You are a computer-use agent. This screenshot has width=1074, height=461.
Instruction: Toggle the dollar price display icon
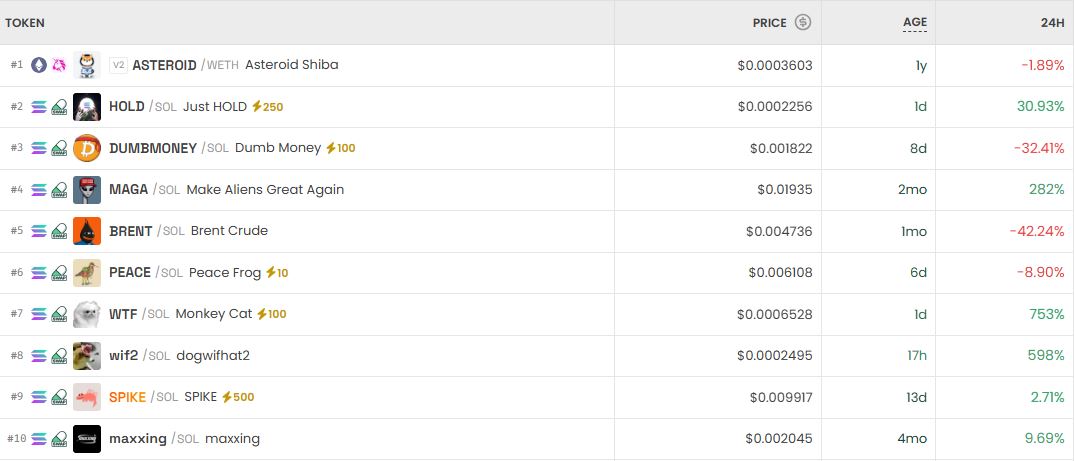803,22
